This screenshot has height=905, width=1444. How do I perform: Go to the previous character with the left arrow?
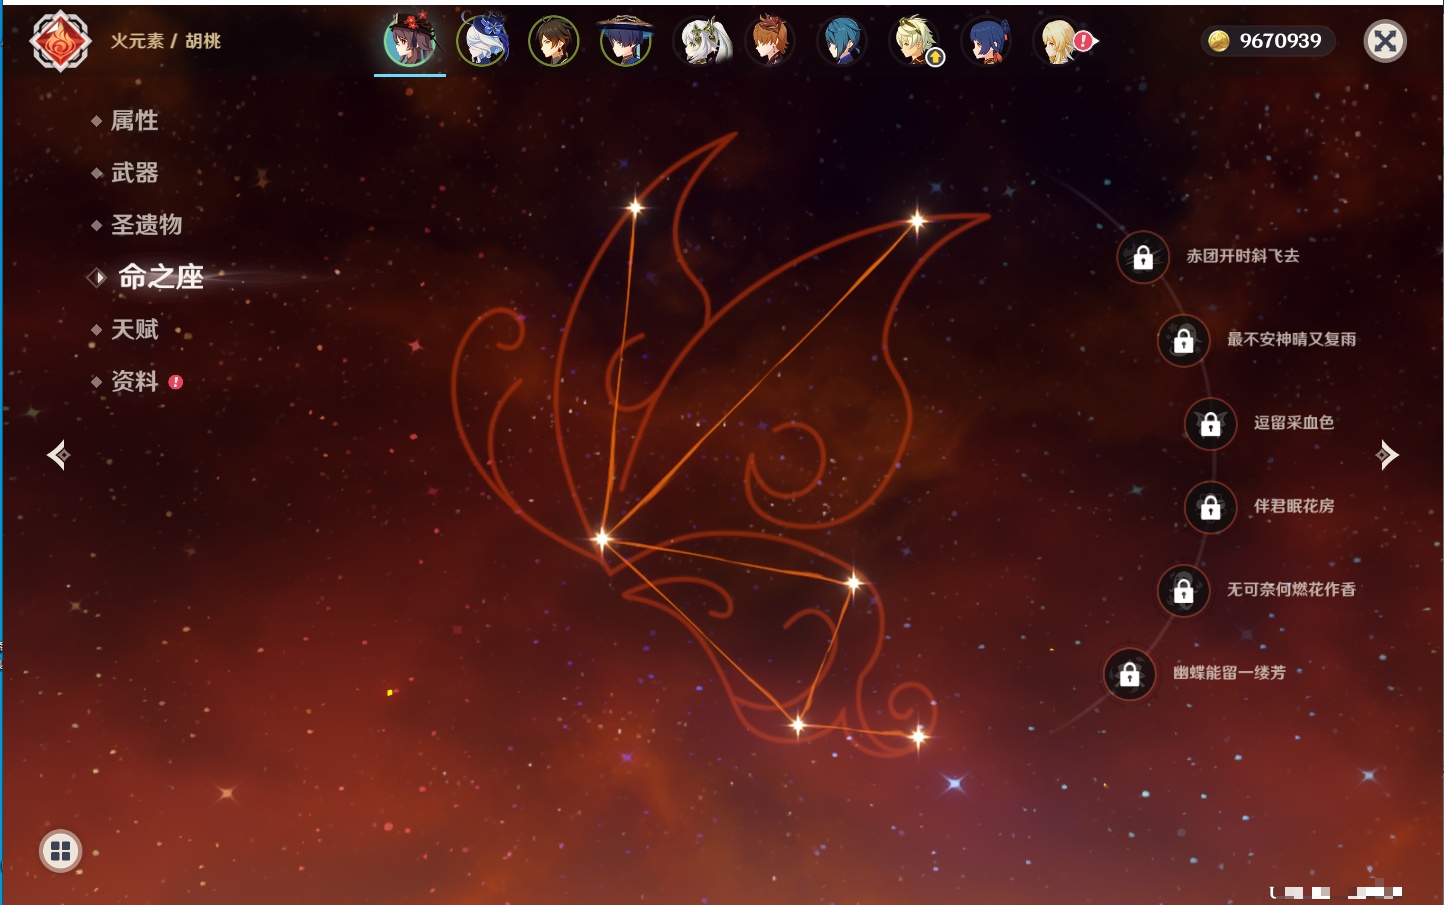(58, 455)
